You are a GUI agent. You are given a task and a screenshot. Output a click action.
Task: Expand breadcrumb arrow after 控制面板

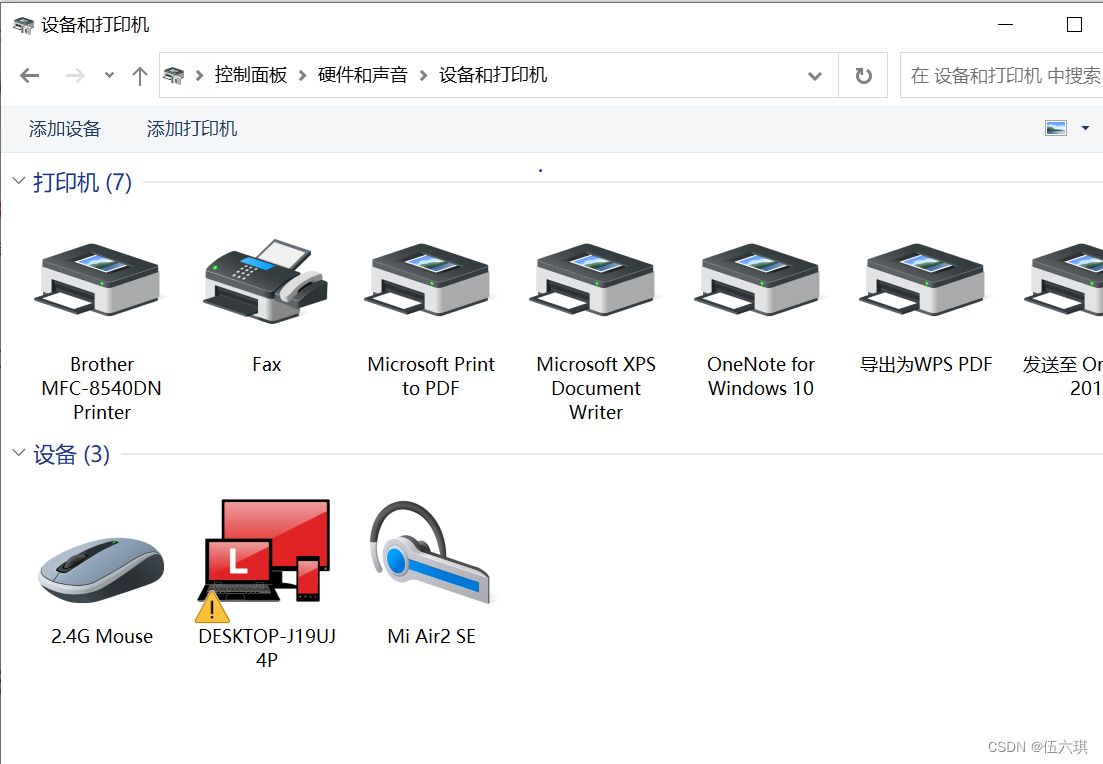click(x=302, y=75)
